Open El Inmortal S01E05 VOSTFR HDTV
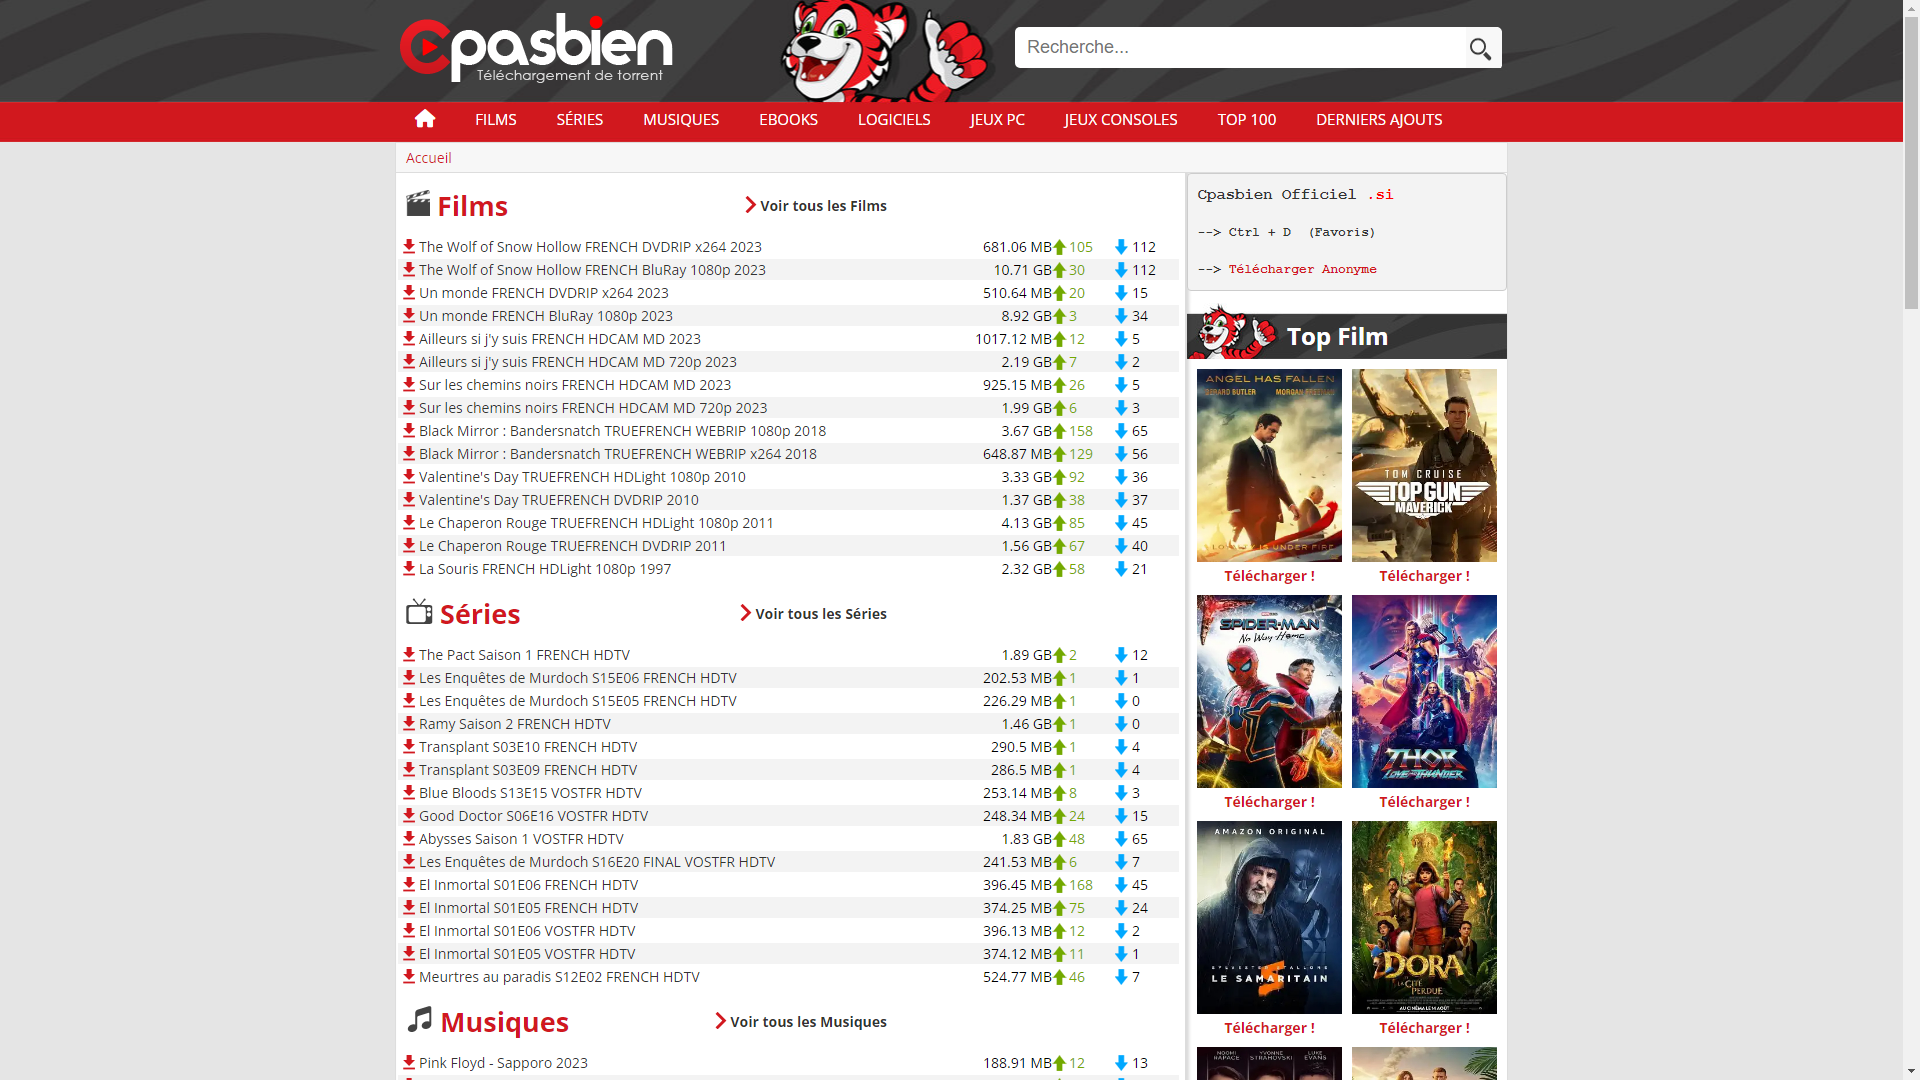This screenshot has height=1080, width=1920. coord(527,954)
